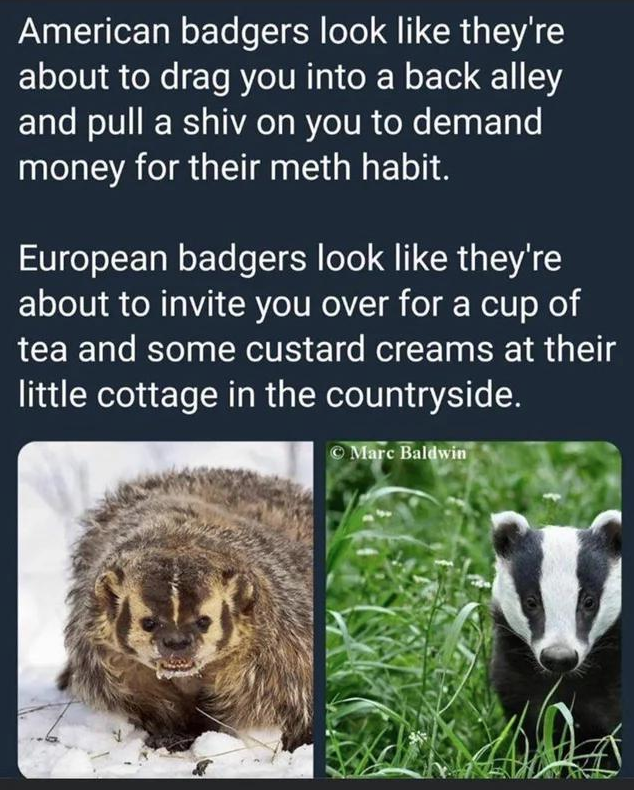634x790 pixels.
Task: Tap the European badger's black nose
Action: [558, 656]
